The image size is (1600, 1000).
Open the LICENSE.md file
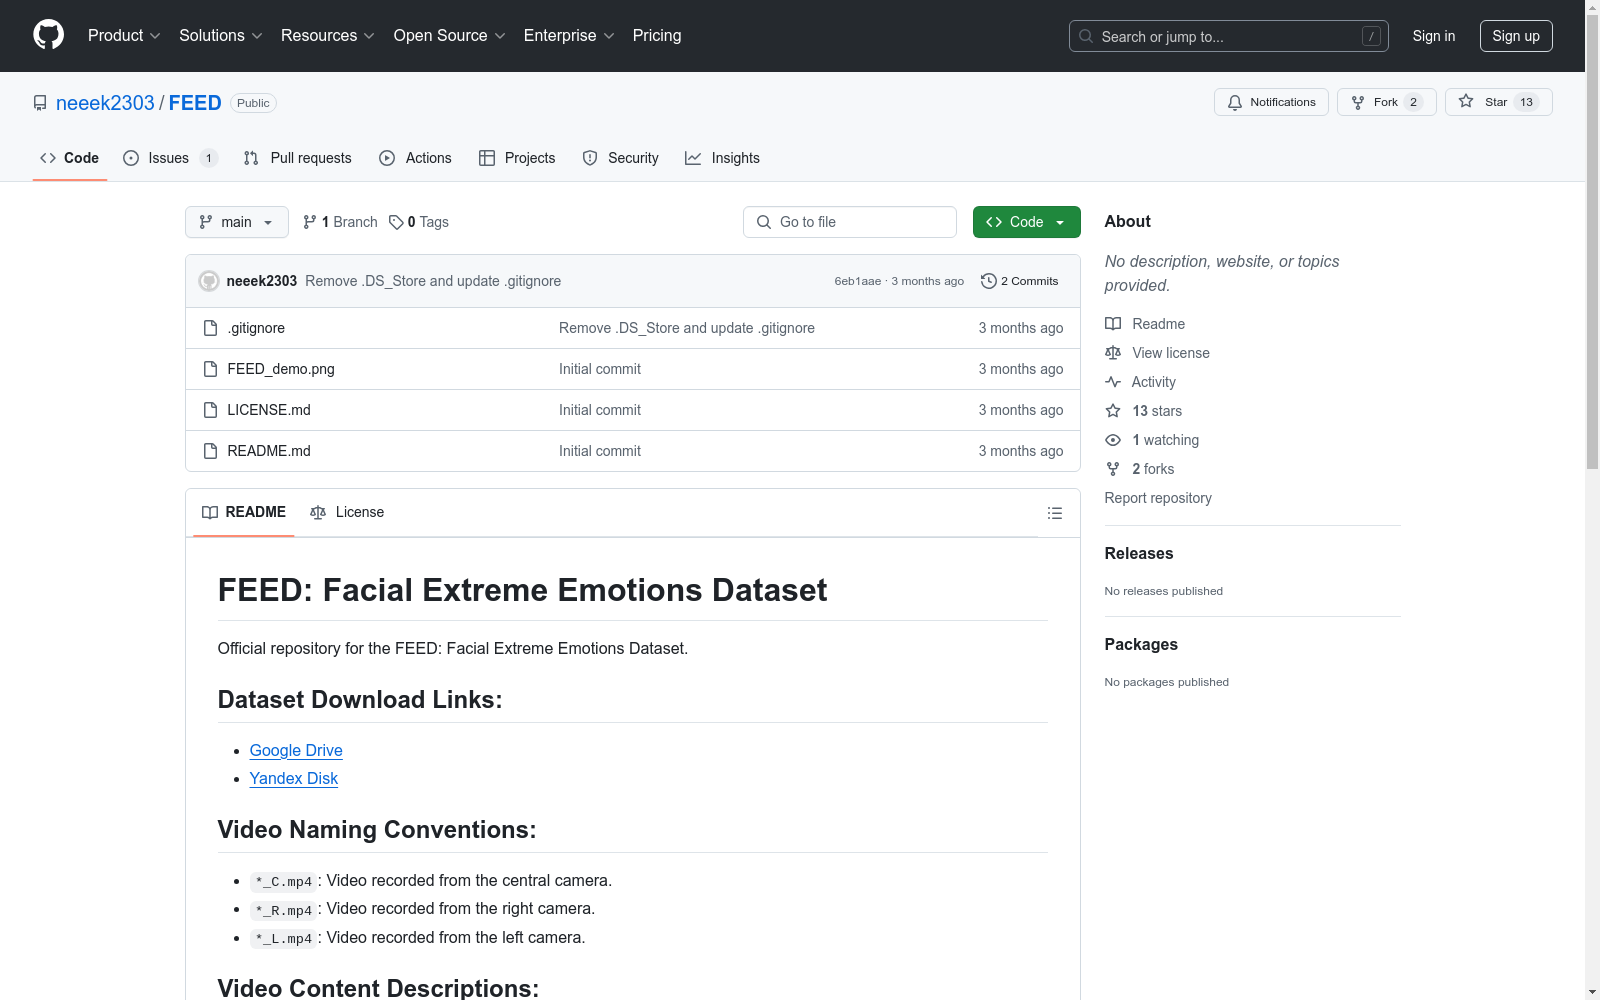pyautogui.click(x=269, y=410)
